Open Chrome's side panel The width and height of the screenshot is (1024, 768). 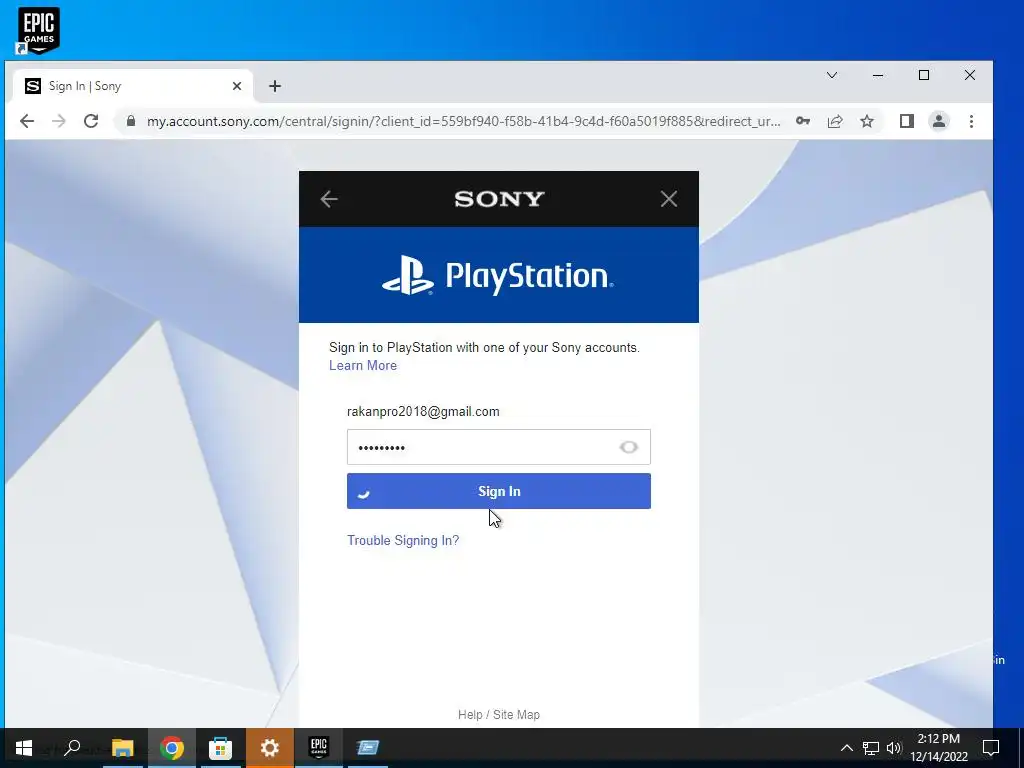click(x=906, y=121)
